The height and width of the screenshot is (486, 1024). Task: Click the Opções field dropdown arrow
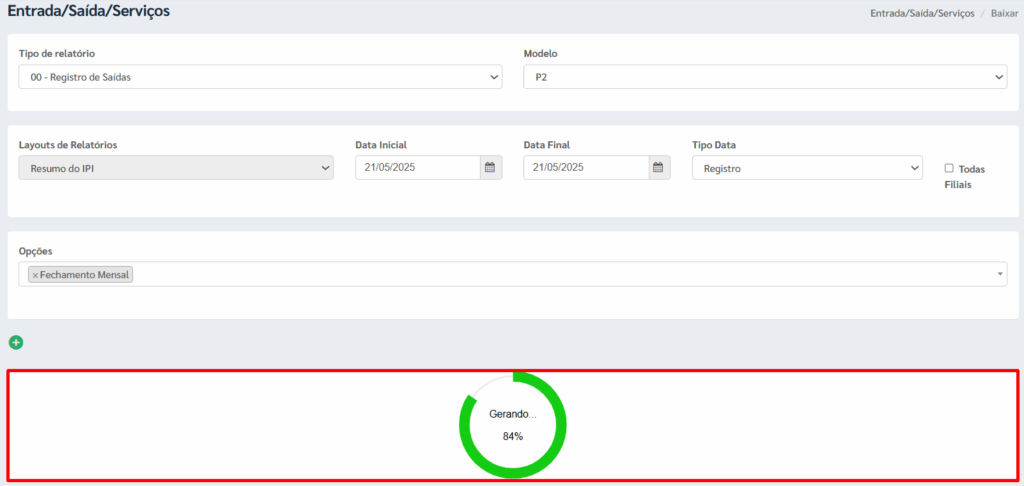coord(1000,275)
